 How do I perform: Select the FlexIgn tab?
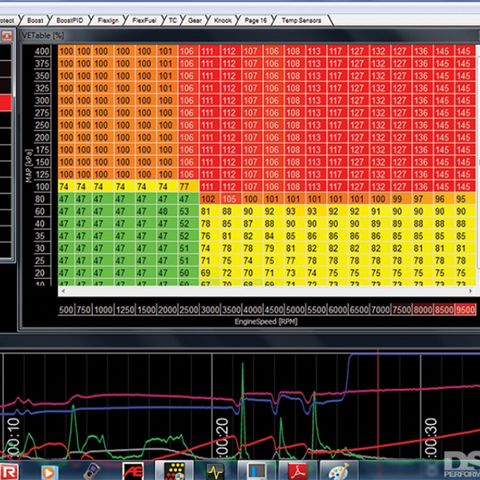click(108, 20)
